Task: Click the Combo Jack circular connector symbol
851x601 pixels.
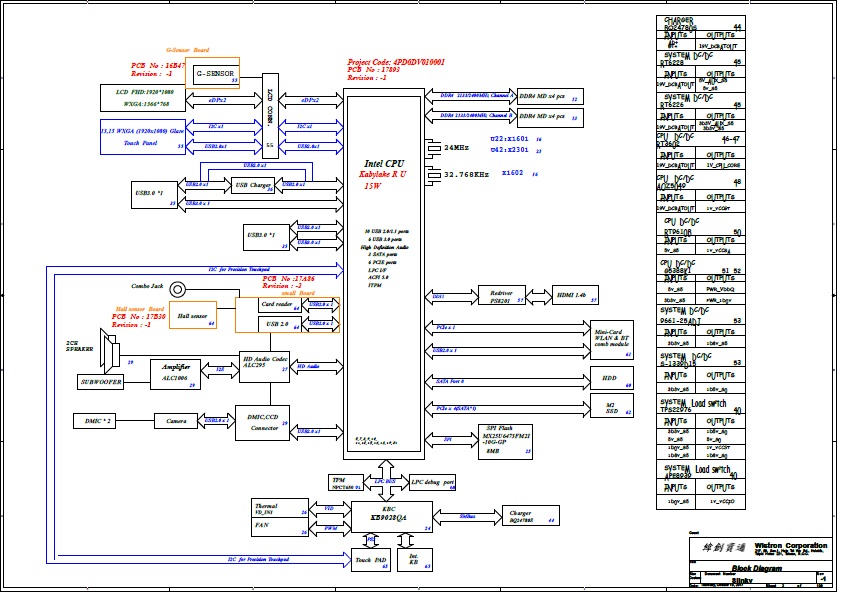Action: (x=178, y=290)
